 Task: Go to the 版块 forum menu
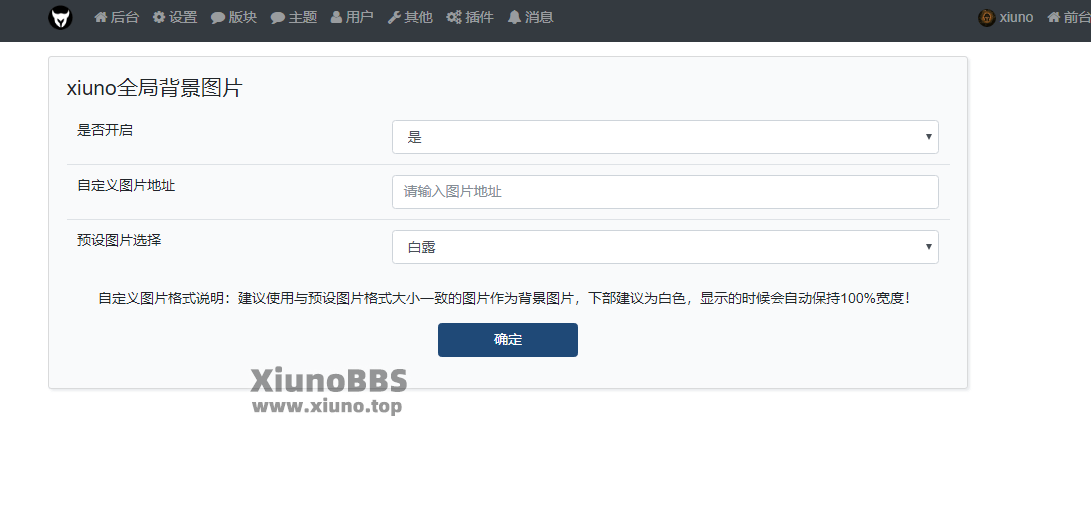click(234, 17)
